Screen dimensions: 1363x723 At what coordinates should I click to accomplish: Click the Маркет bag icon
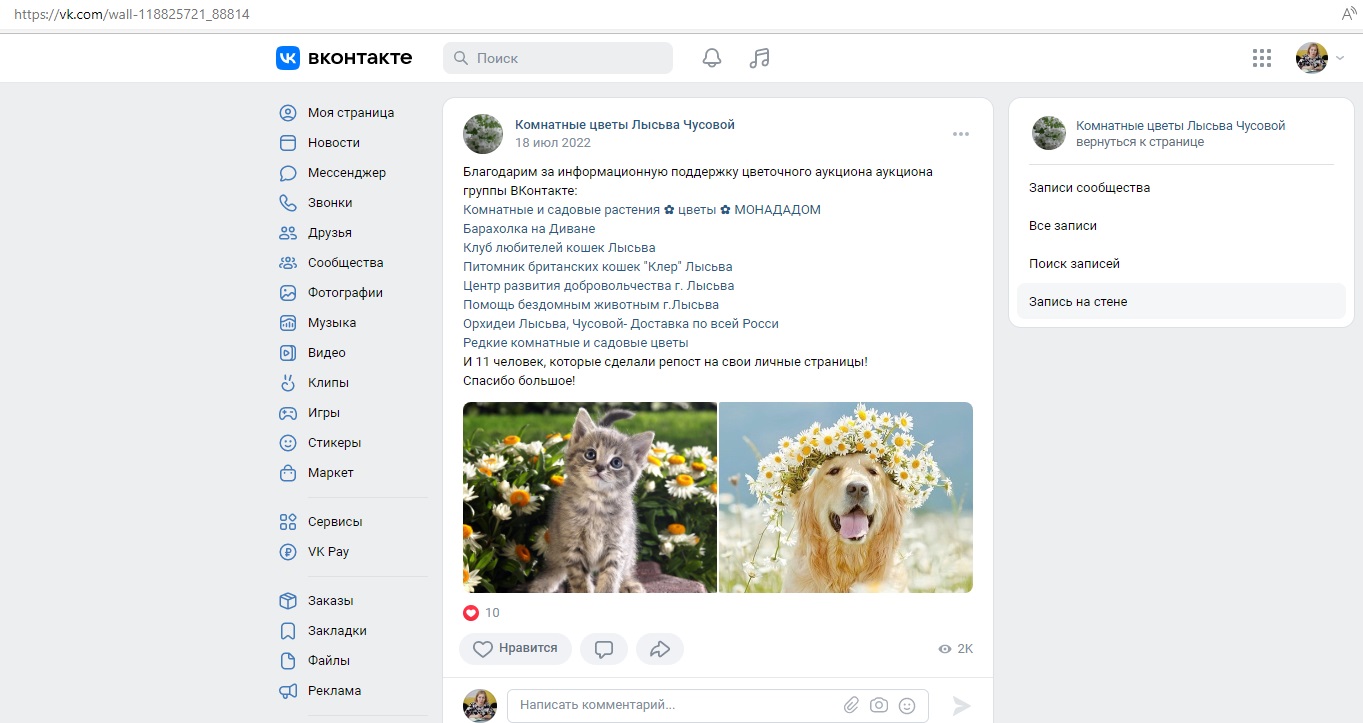(x=288, y=473)
